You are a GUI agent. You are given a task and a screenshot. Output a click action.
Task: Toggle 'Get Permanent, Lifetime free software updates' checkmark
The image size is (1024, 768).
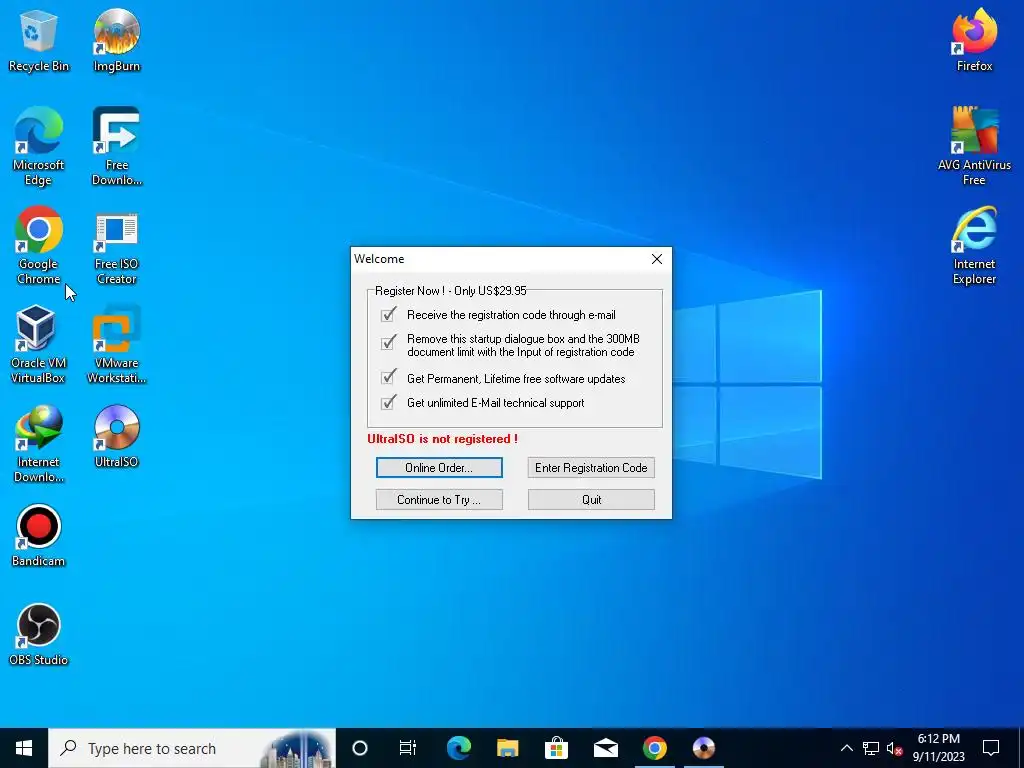pos(389,377)
